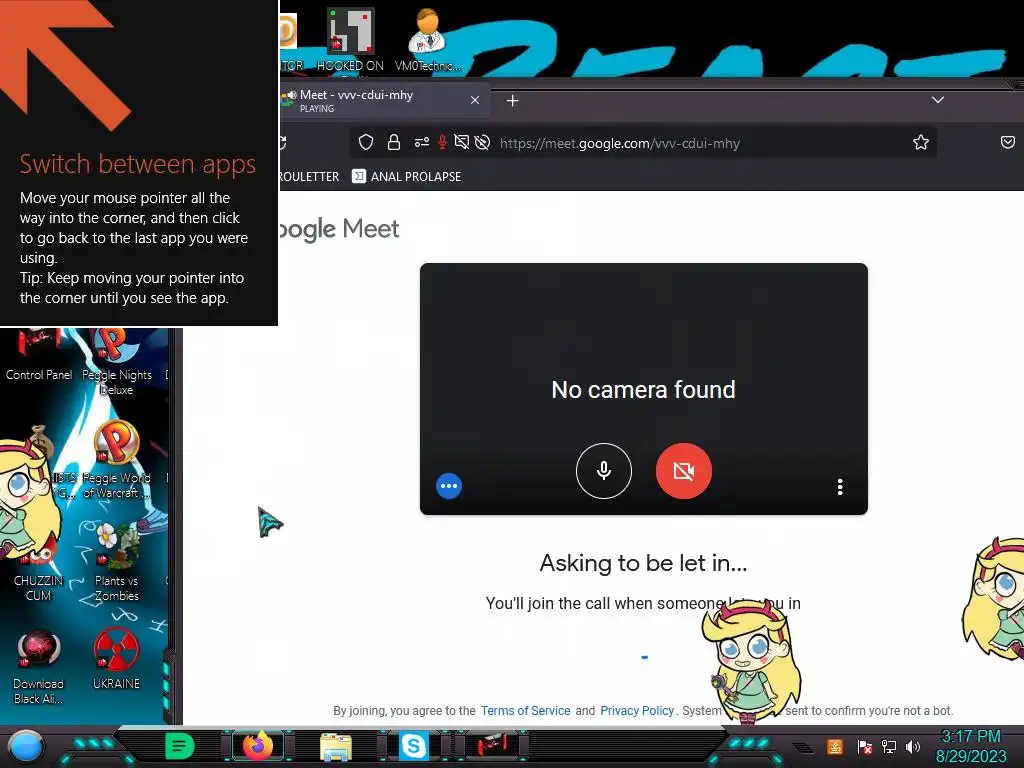Click the volume speaker tray icon
Image resolution: width=1024 pixels, height=768 pixels.
click(913, 746)
